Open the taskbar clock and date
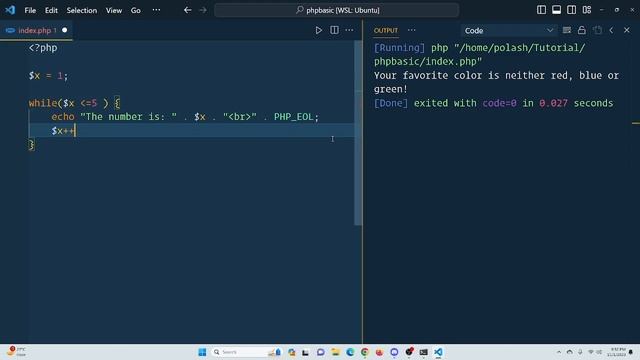This screenshot has width=640, height=360. pos(616,352)
